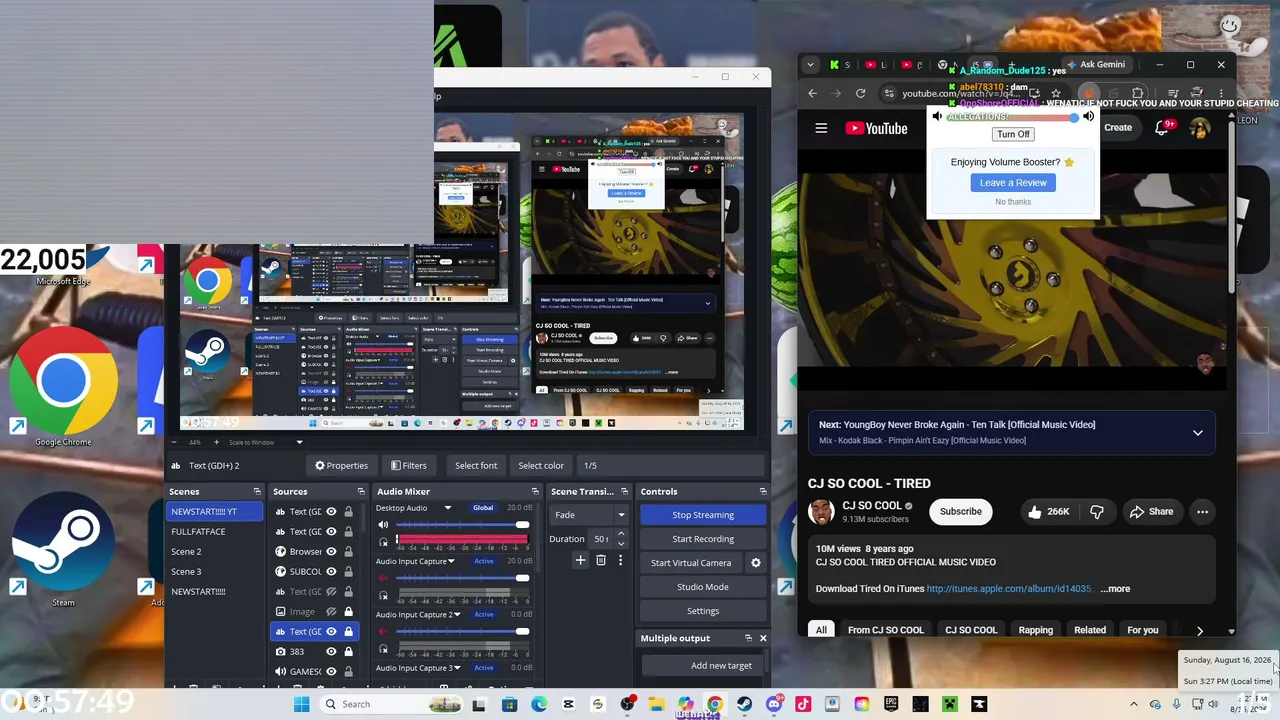
Task: Click Leave a Review in Volume Booster
Action: (1013, 183)
